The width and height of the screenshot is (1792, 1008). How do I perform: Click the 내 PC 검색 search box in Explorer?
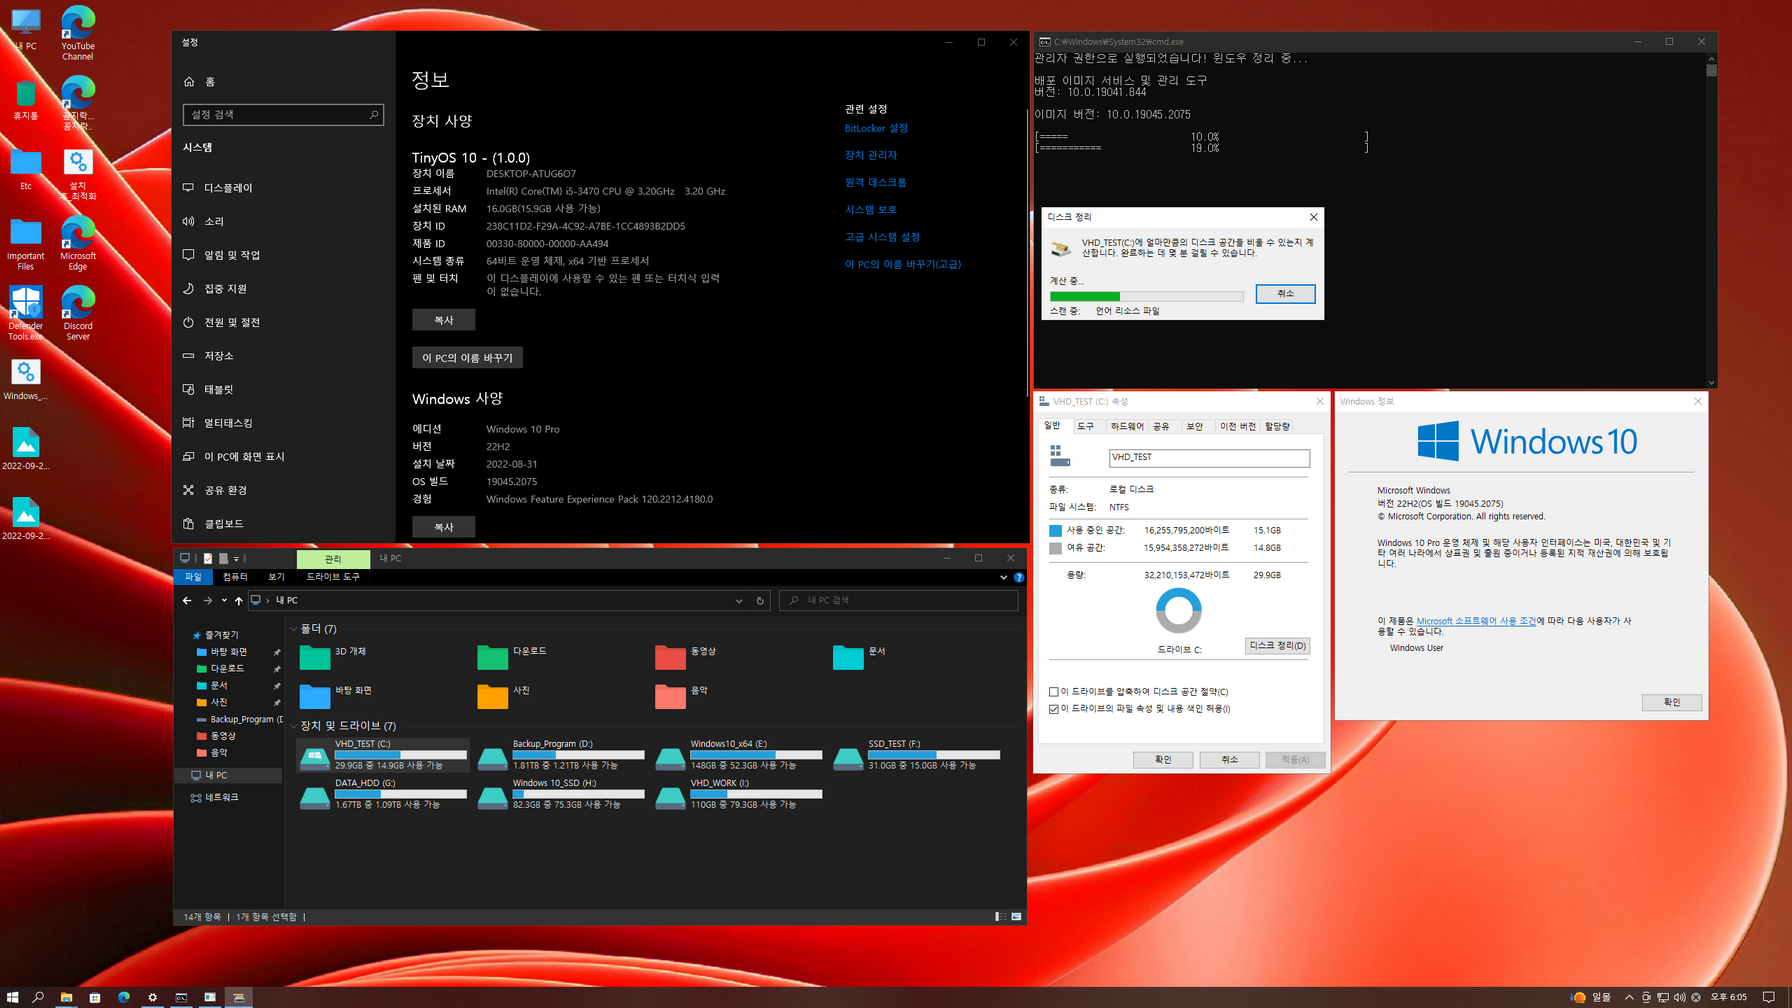click(899, 601)
